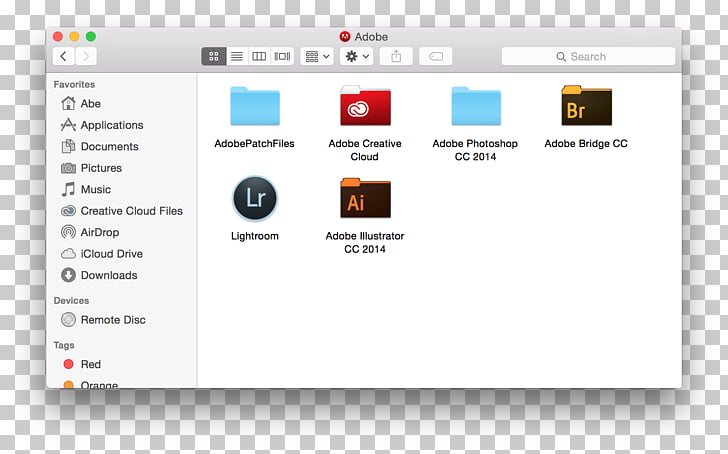Screen dimensions: 728x454
Task: Open AirDrop in the sidebar
Action: 122,232
